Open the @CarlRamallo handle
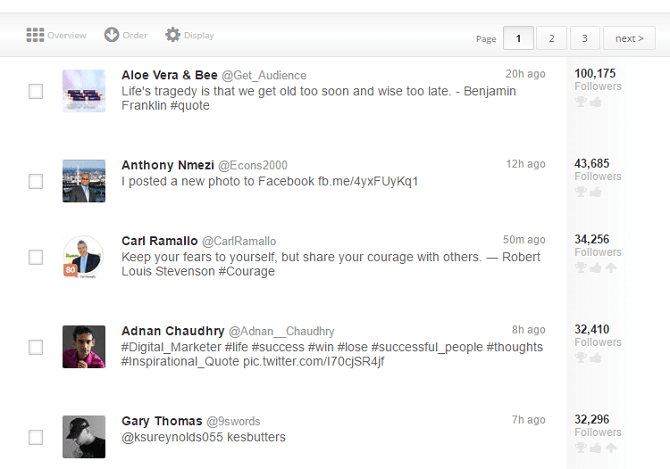Viewport: 670px width, 469px height. pos(239,241)
